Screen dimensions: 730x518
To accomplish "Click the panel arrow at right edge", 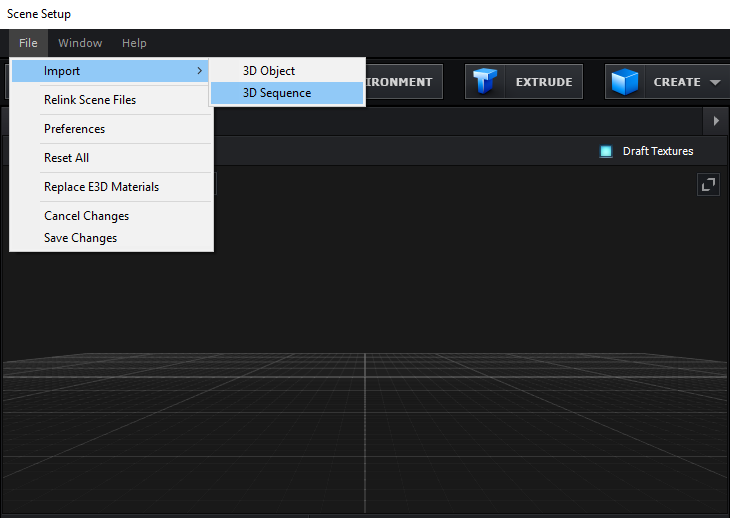I will pyautogui.click(x=716, y=121).
